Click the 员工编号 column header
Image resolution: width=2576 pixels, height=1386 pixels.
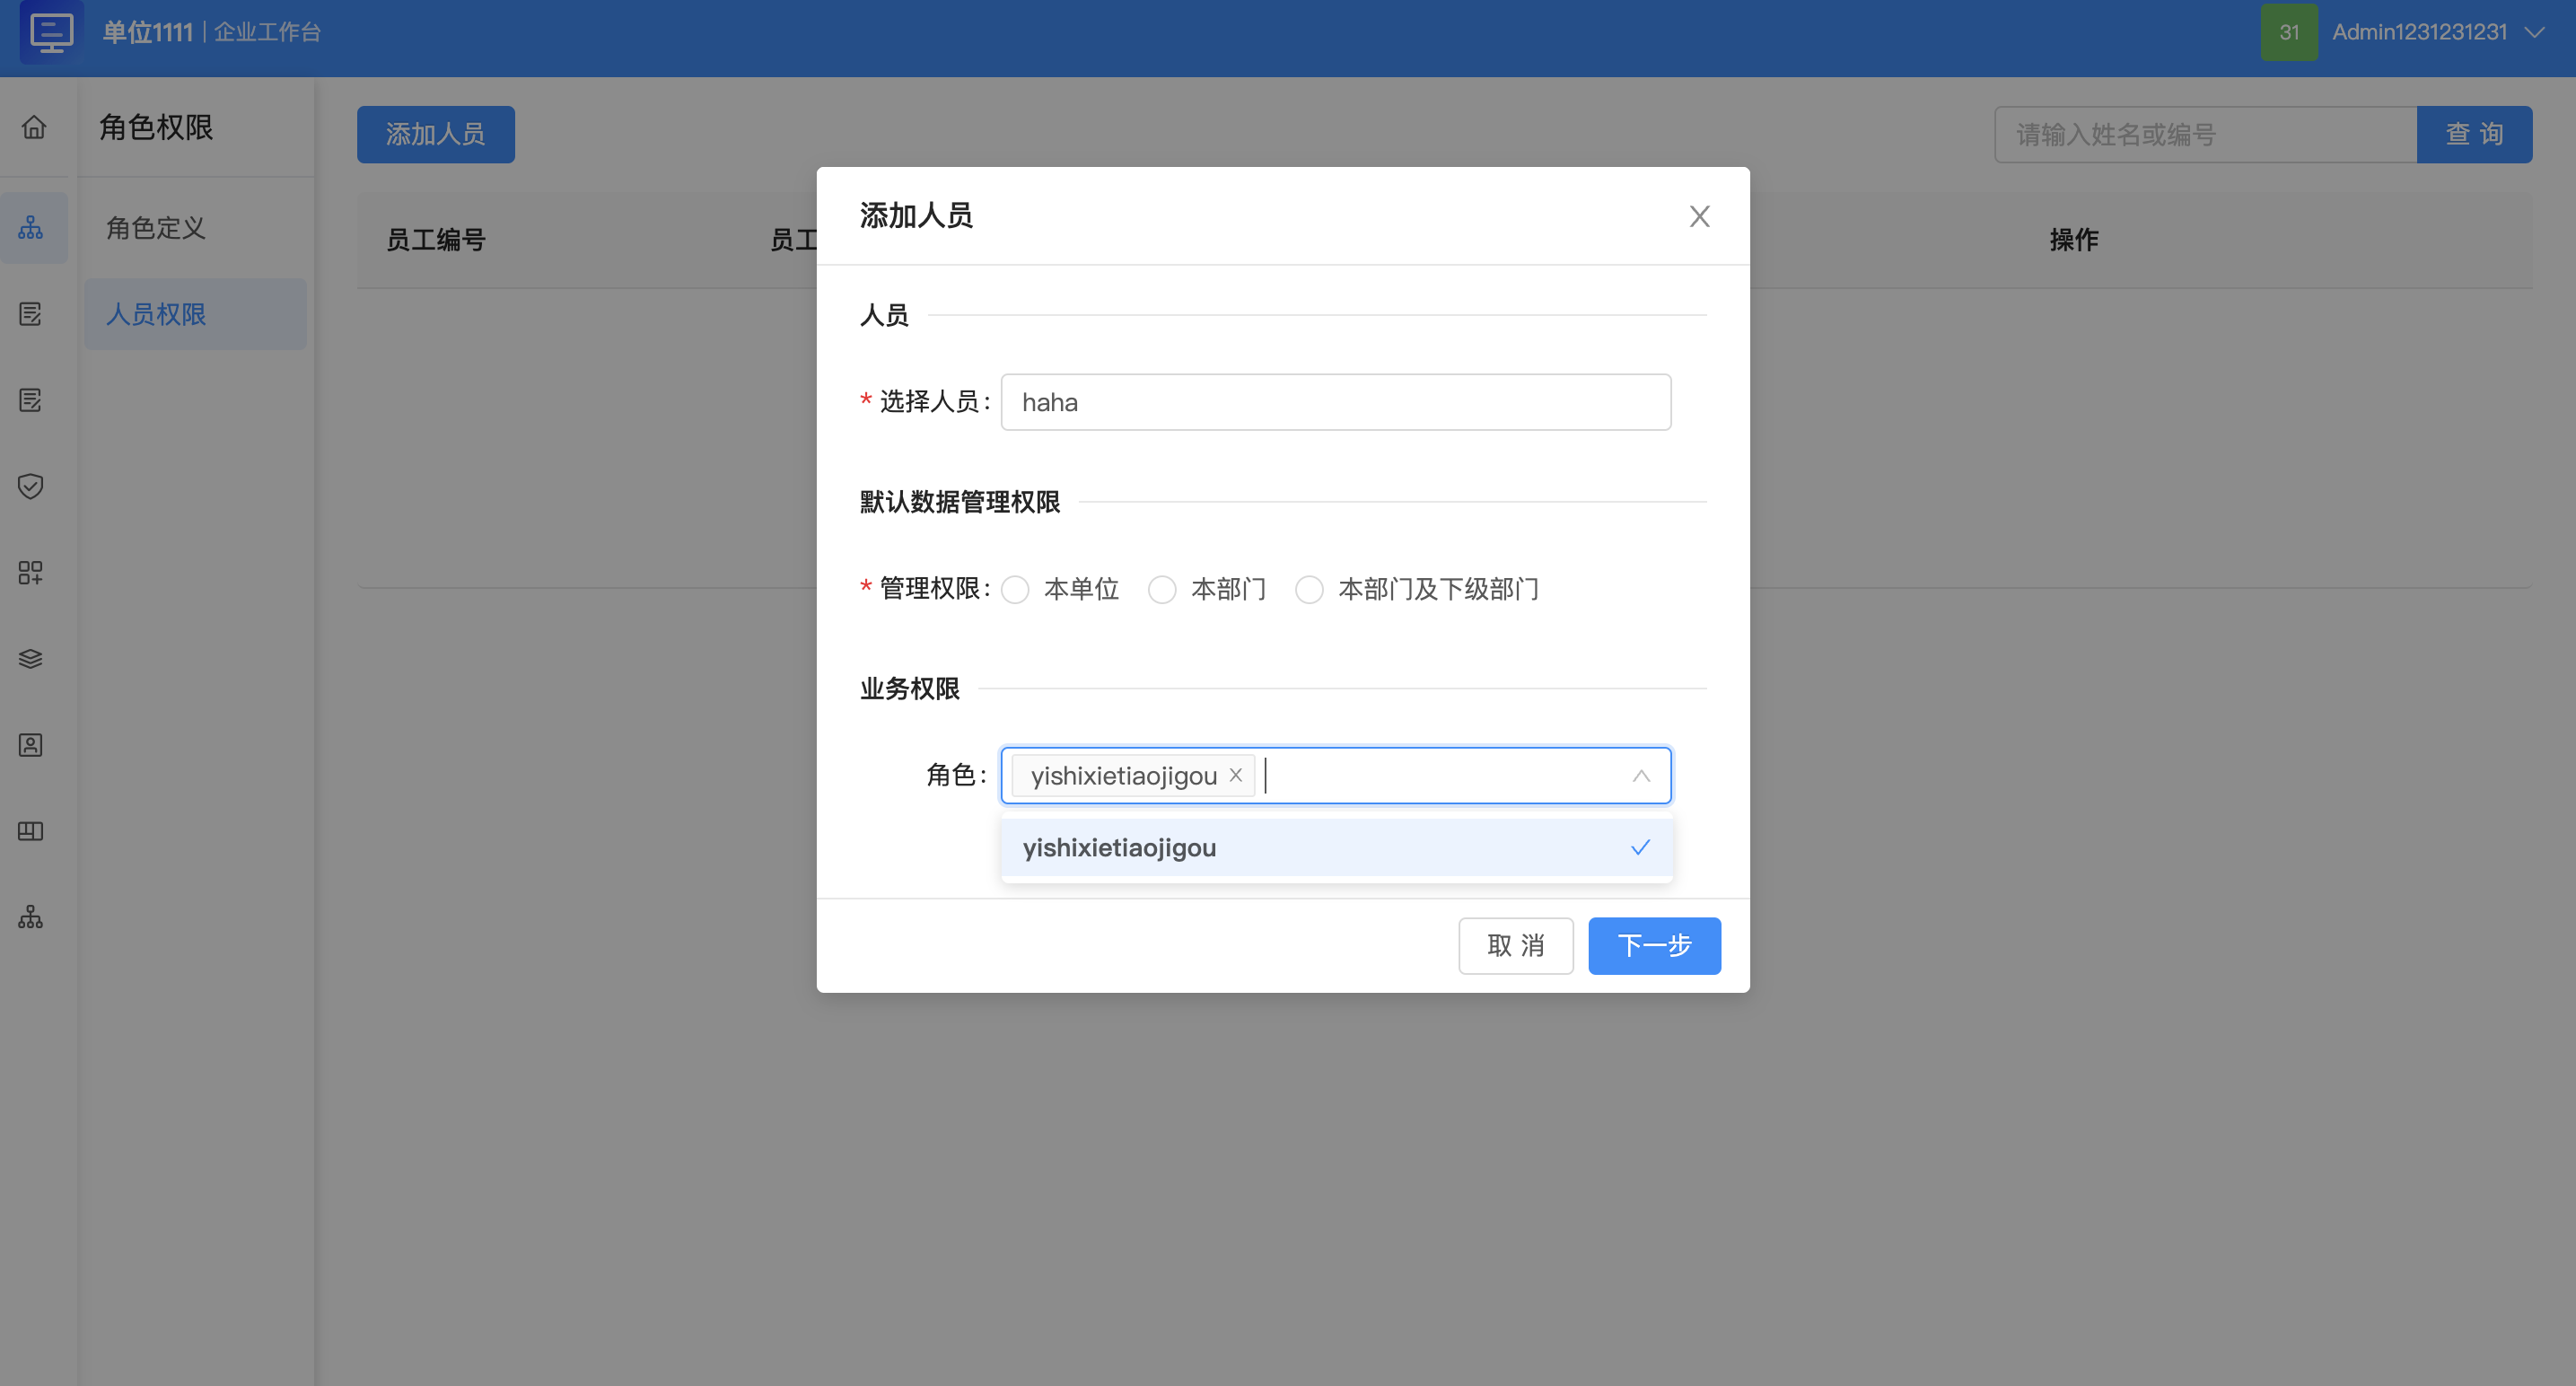click(436, 240)
